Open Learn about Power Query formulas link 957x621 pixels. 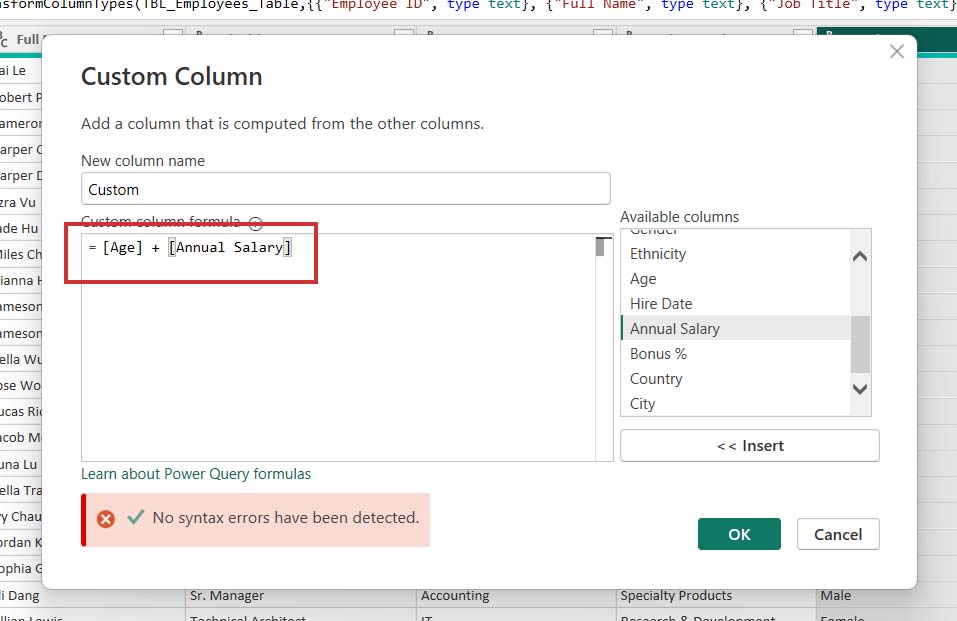coord(196,474)
